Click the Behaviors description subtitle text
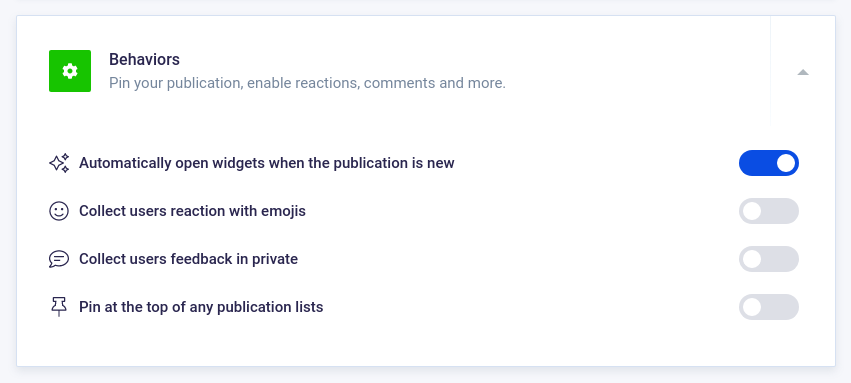Image resolution: width=851 pixels, height=383 pixels. coord(307,84)
